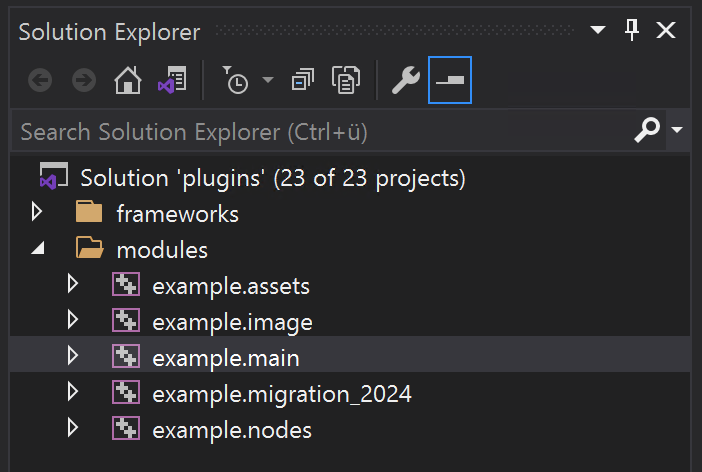The width and height of the screenshot is (702, 472).
Task: Click the Pending Changes Filter clock icon
Action: (236, 81)
